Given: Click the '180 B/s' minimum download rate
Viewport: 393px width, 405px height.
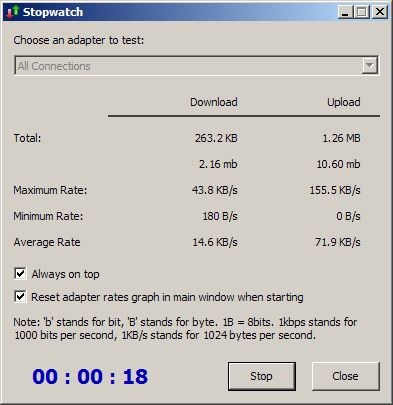Looking at the screenshot, I should tap(220, 216).
